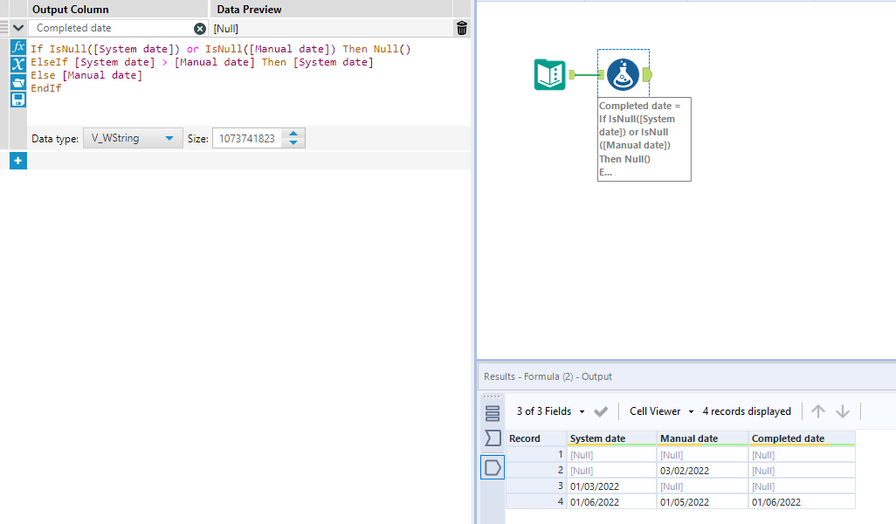Select cell 03/02/2022 in Manual date
Screen dimensions: 896x524
pyautogui.click(x=702, y=471)
